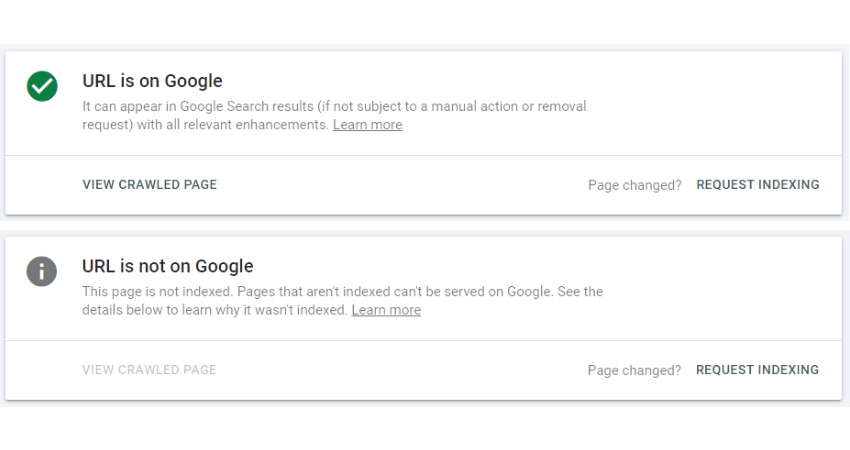Request indexing for the URL on Google
This screenshot has height=450, width=850.
pos(758,184)
